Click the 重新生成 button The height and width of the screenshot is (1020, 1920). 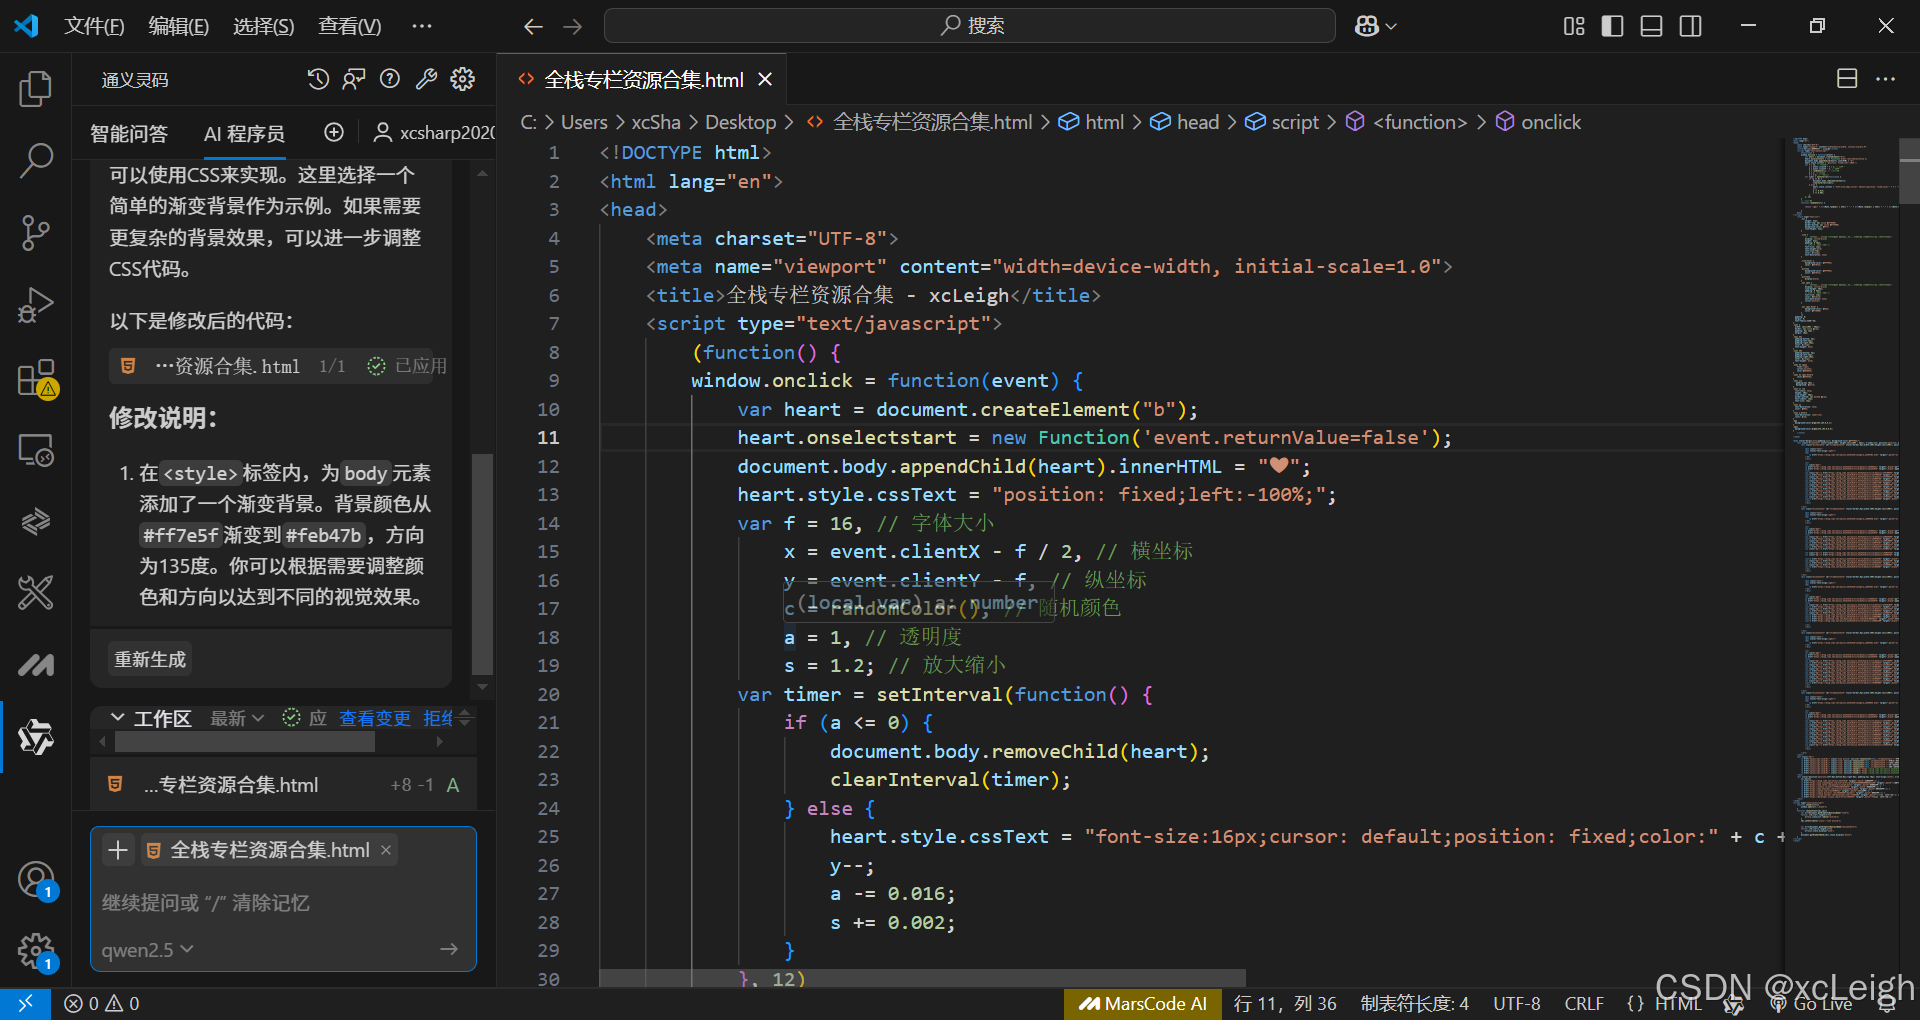(x=150, y=659)
